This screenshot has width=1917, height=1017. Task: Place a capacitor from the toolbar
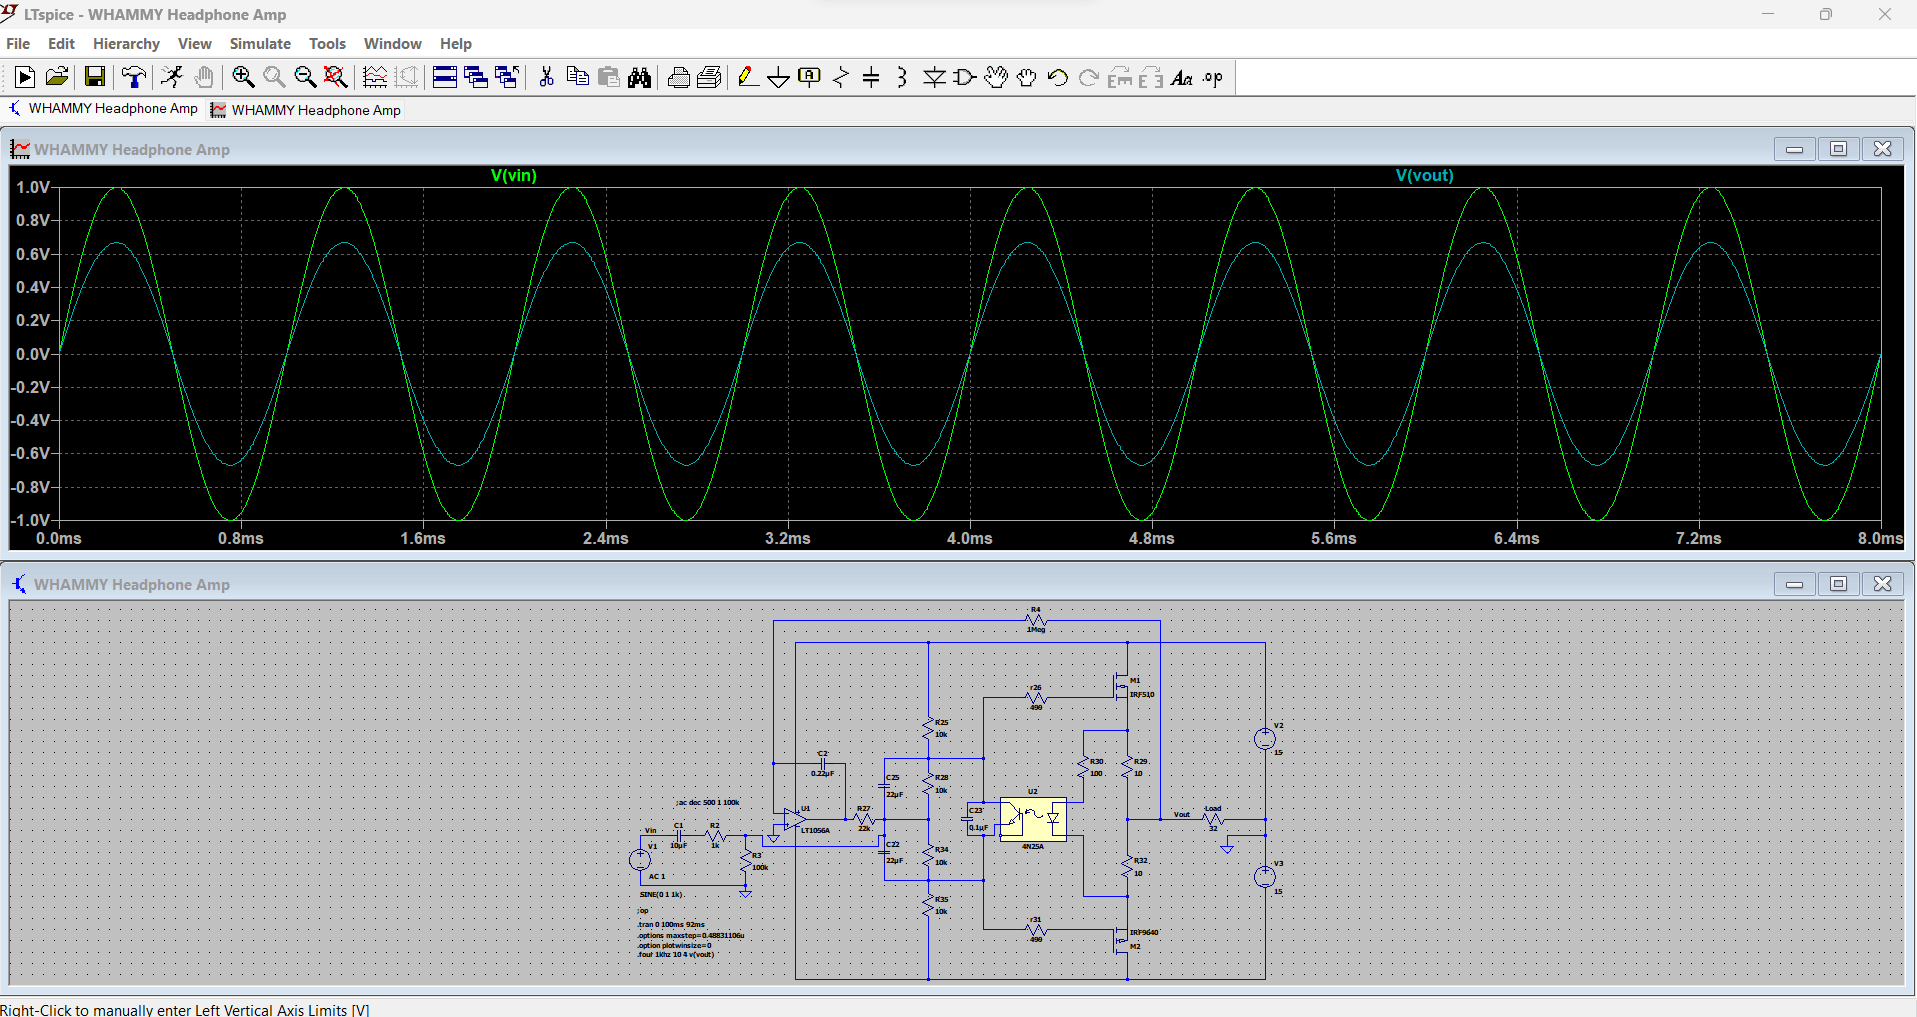871,77
